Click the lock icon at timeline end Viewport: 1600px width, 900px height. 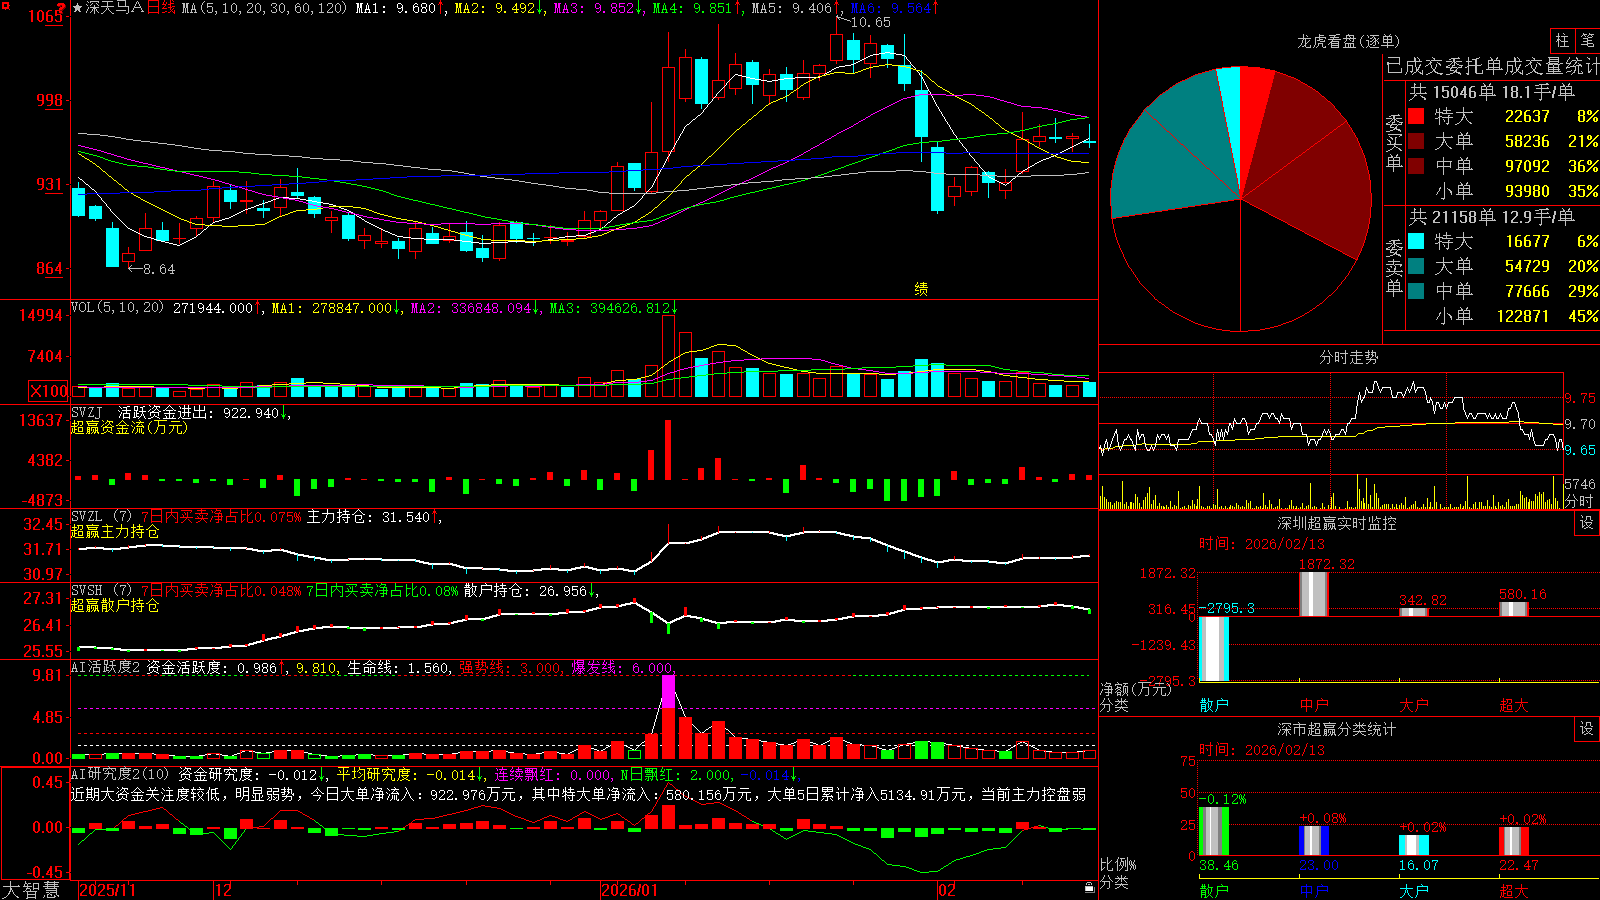[x=1089, y=887]
